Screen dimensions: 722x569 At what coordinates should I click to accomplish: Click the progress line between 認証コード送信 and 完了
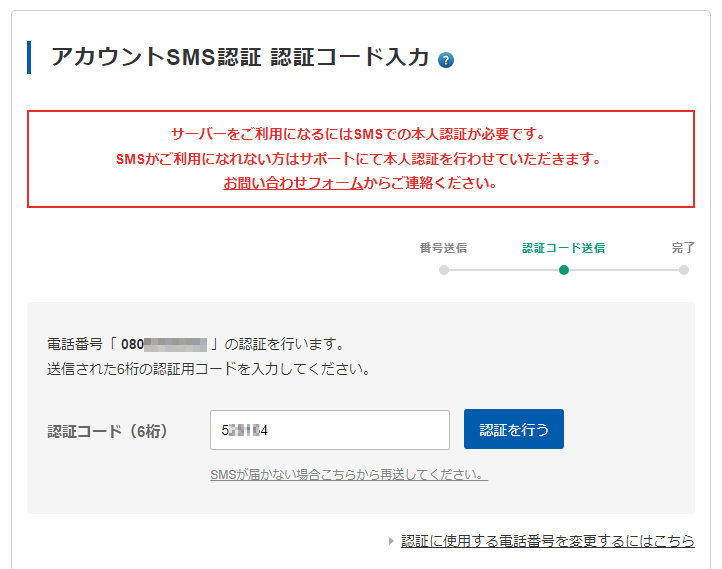click(624, 270)
